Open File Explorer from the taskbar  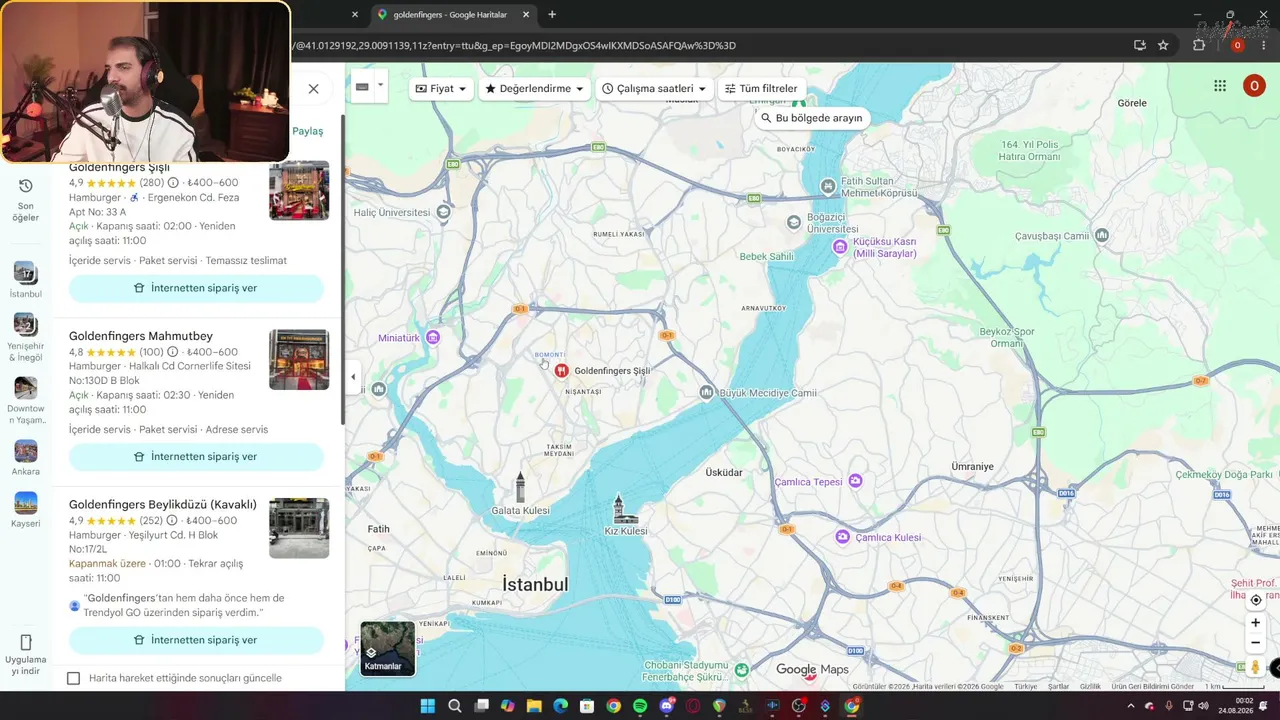click(534, 706)
